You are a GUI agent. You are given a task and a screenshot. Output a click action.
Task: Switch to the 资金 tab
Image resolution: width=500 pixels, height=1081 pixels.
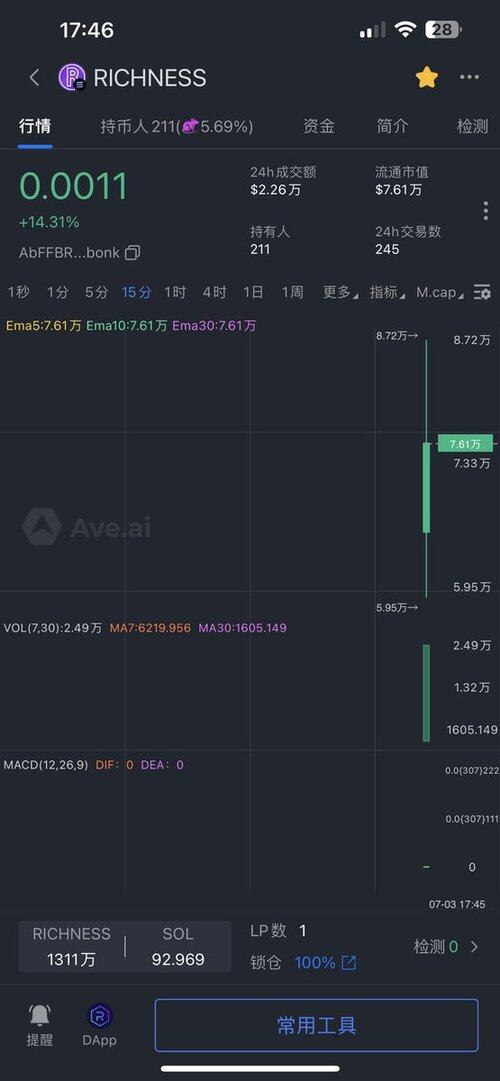point(319,126)
